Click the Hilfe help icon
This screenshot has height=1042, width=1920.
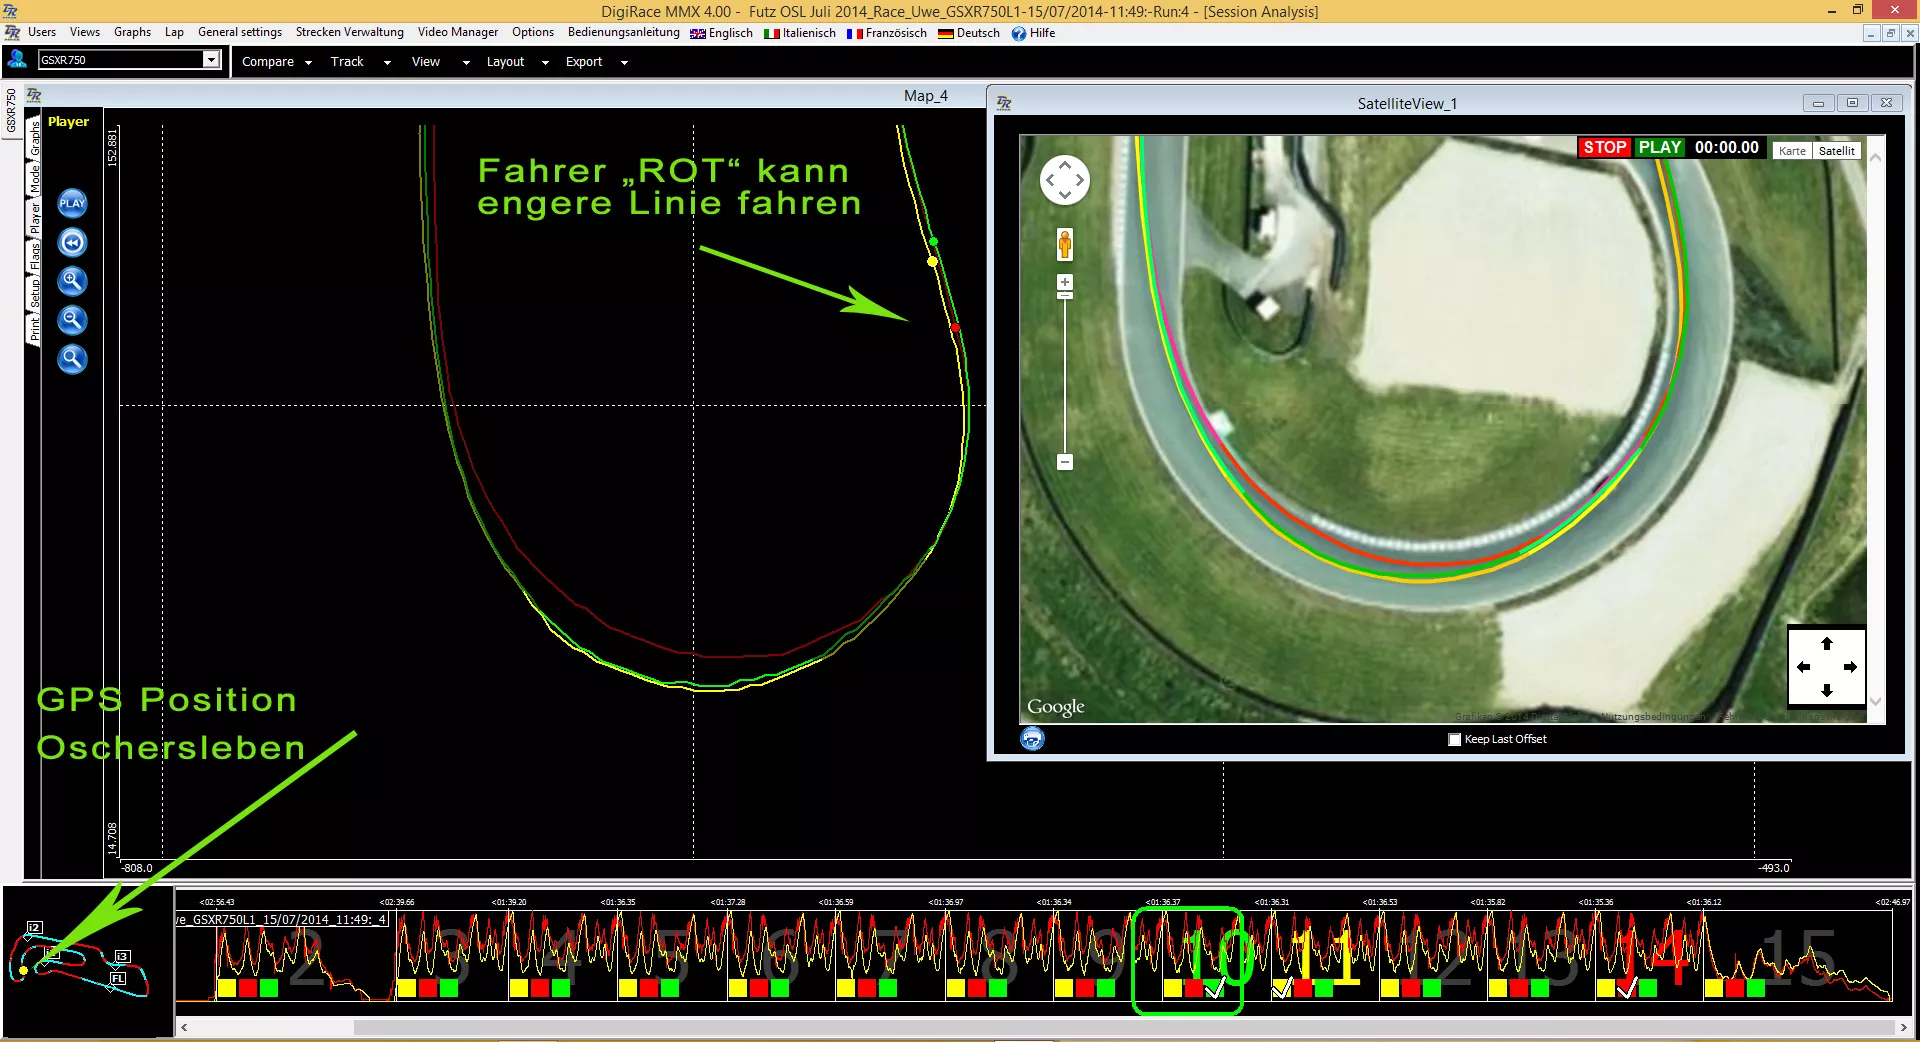1018,33
